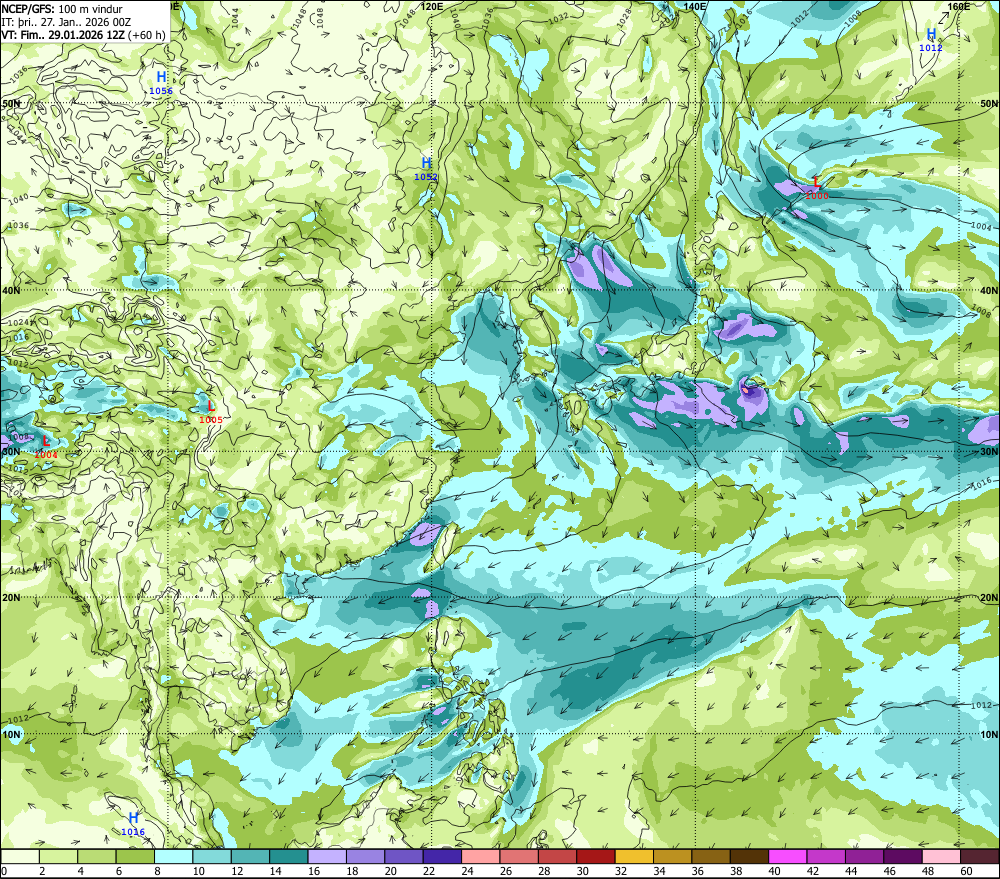This screenshot has height=879, width=1000.
Task: Click the 160E longitude label
Action: pyautogui.click(x=959, y=6)
